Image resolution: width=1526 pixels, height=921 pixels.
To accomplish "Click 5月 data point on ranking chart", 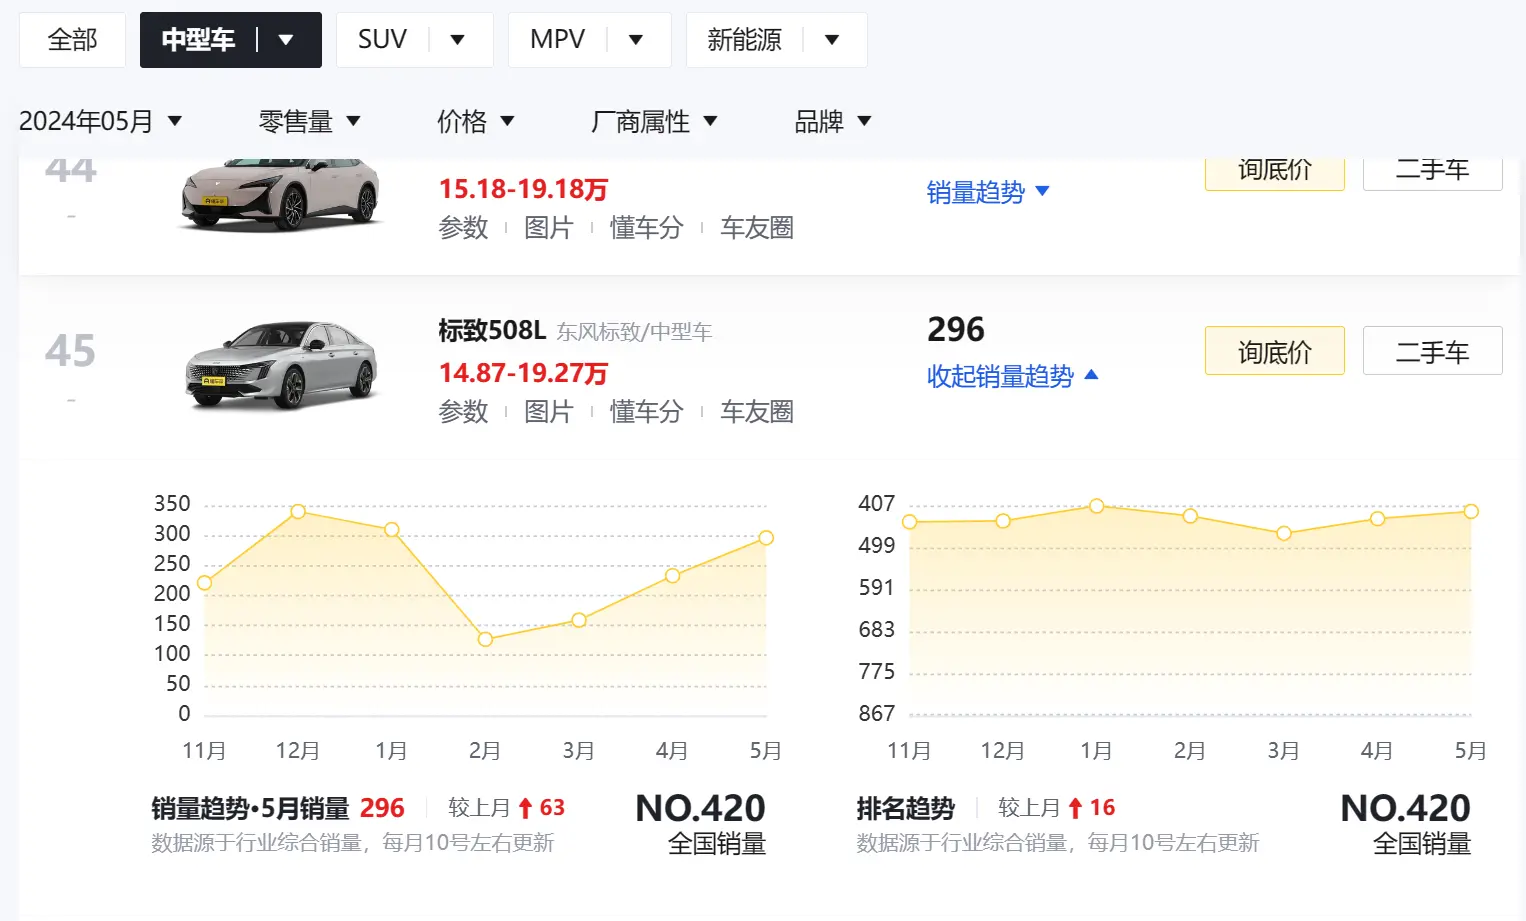I will point(1471,511).
